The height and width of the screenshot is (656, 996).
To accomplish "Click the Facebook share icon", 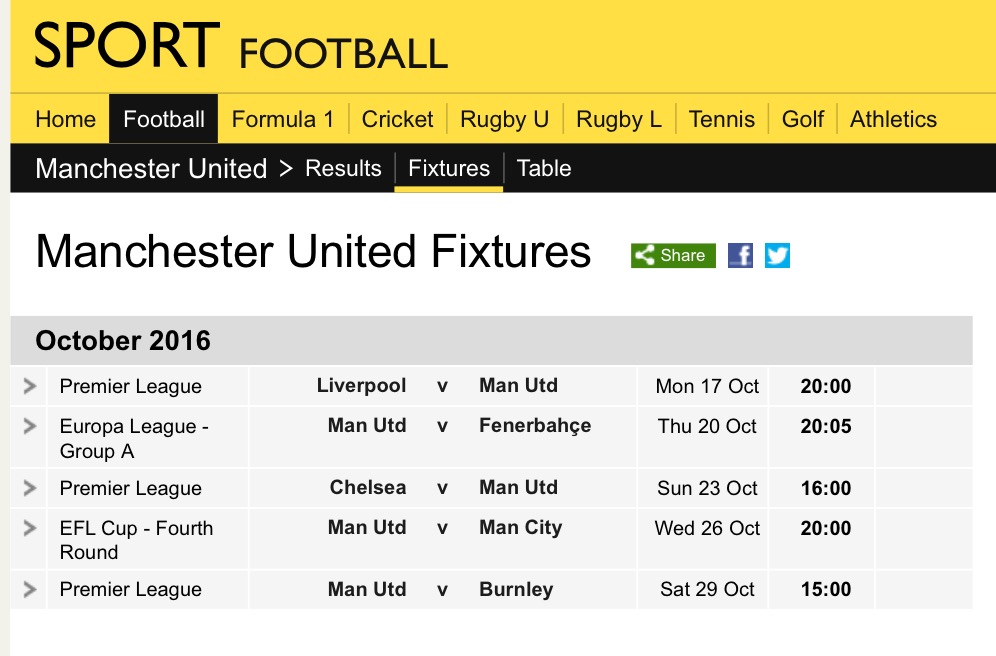I will pyautogui.click(x=740, y=256).
